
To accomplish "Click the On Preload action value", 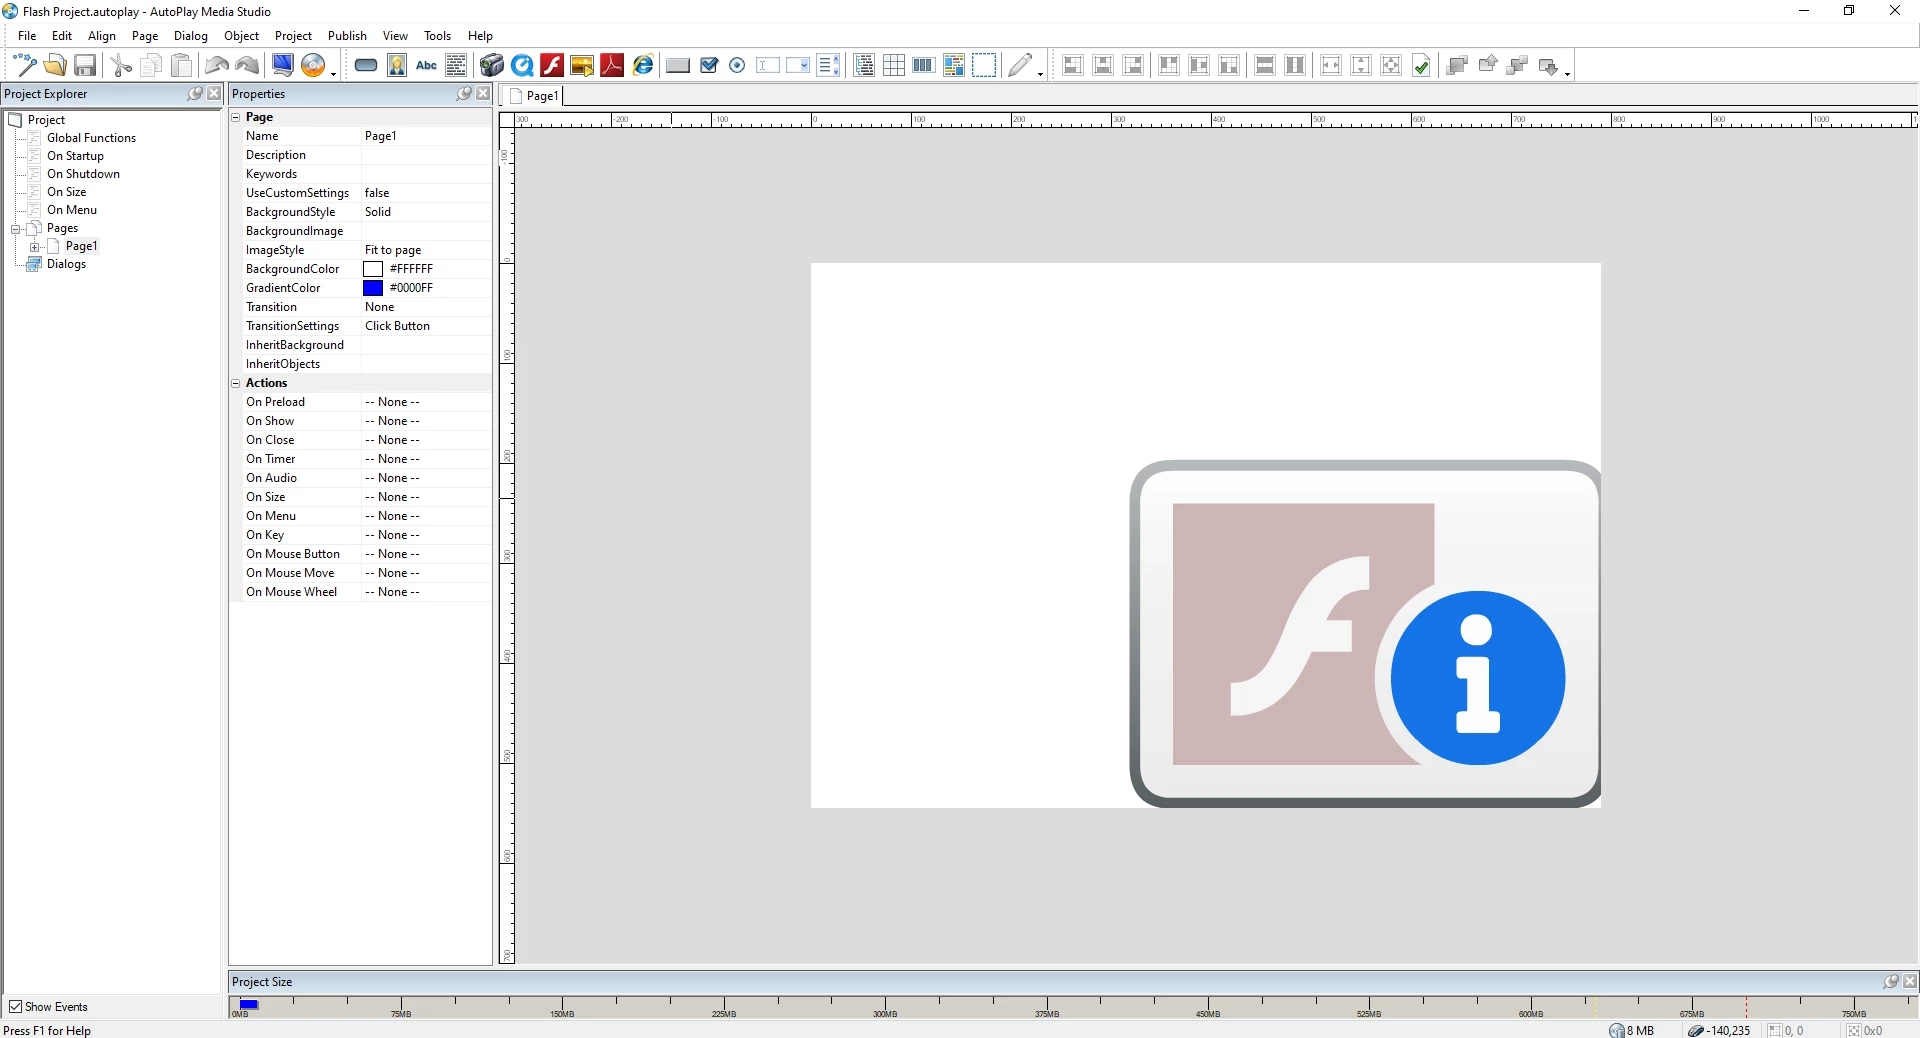I will click(426, 402).
